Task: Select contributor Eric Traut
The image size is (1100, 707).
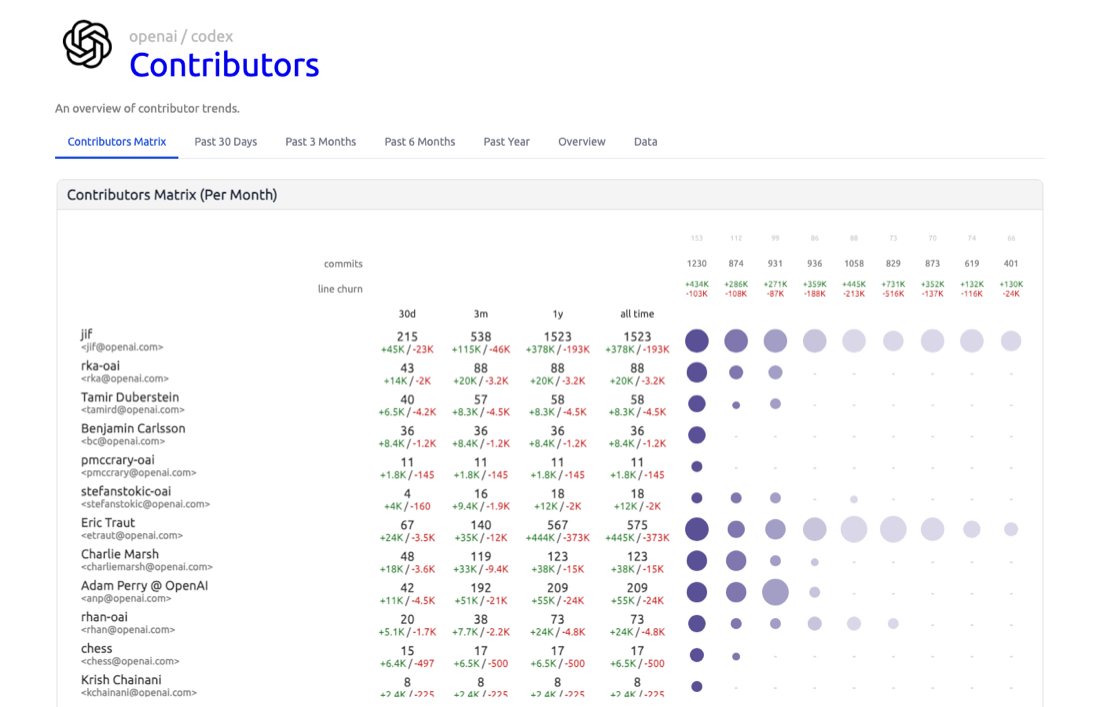Action: [x=108, y=523]
